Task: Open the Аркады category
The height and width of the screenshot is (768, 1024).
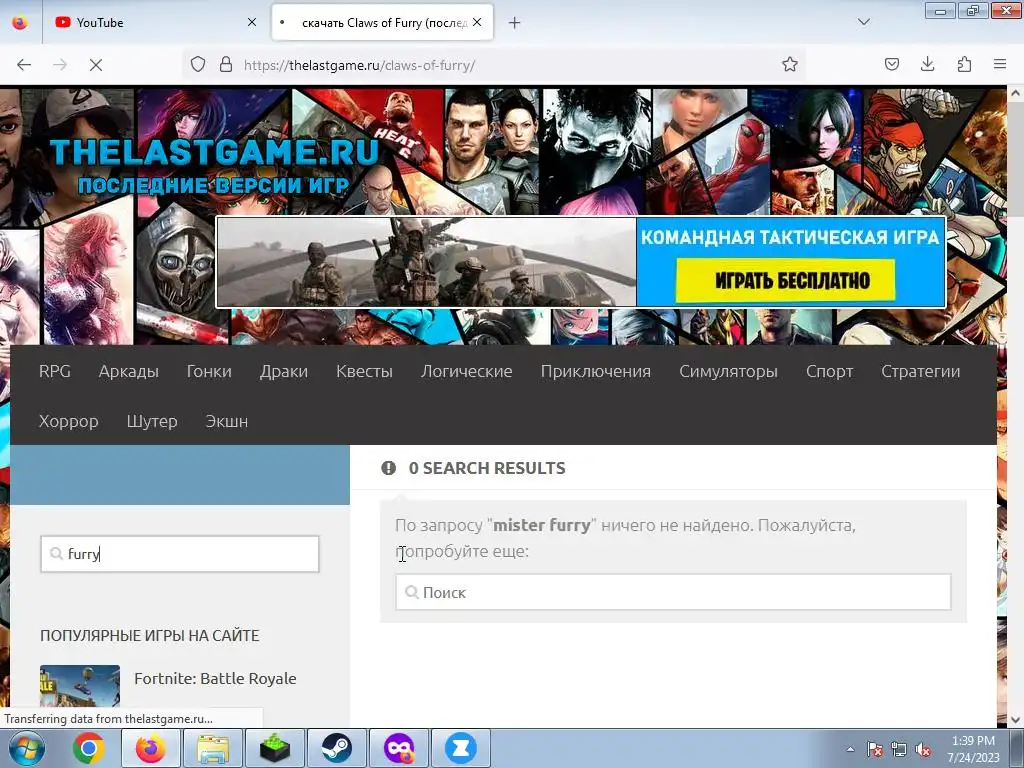Action: [129, 371]
